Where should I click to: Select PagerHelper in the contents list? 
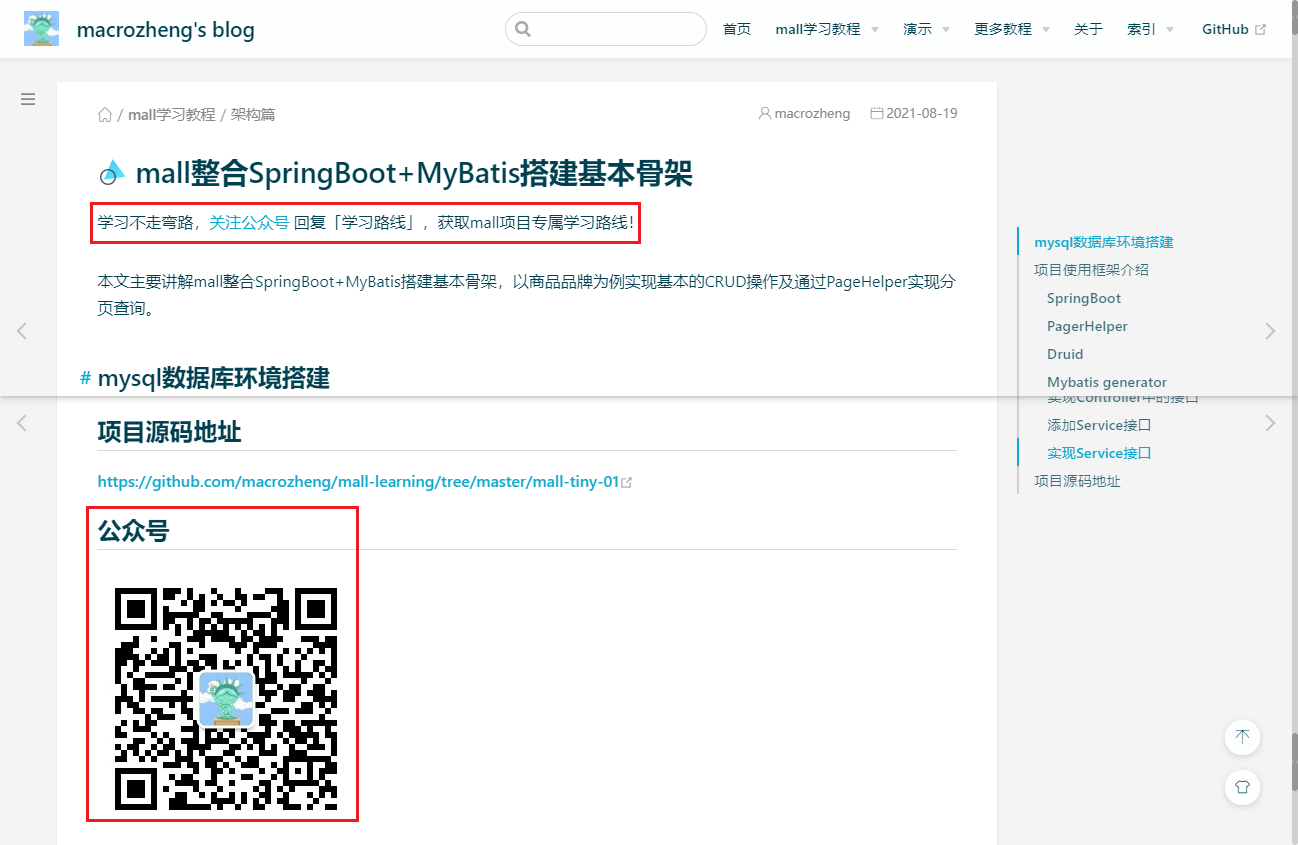1087,326
